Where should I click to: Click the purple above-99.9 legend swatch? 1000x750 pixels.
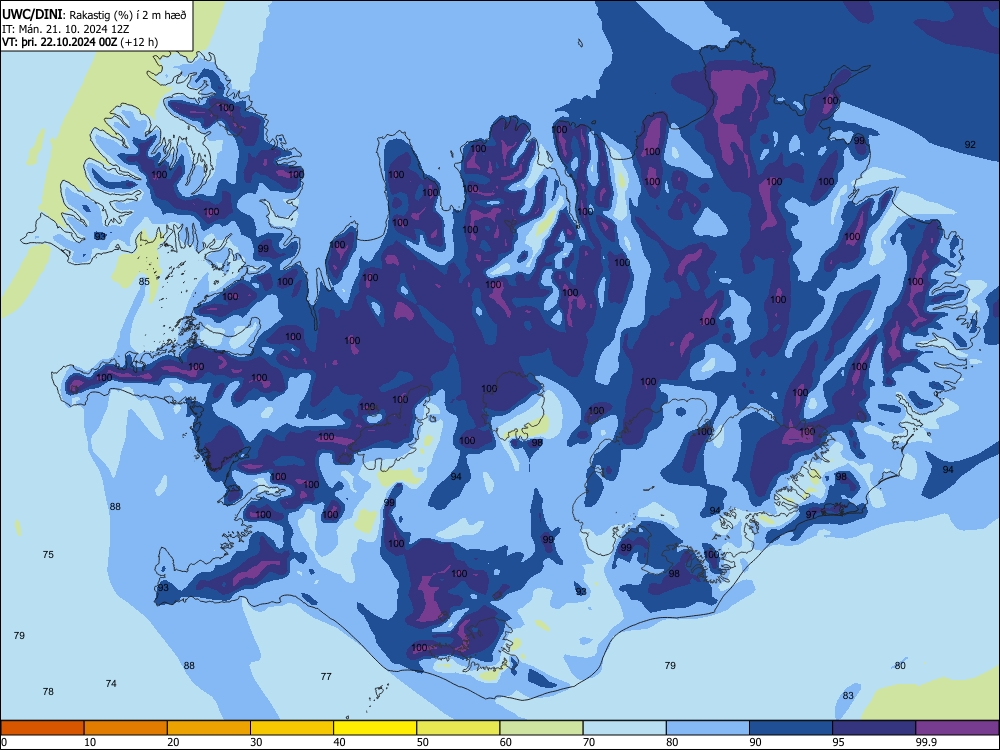957,728
